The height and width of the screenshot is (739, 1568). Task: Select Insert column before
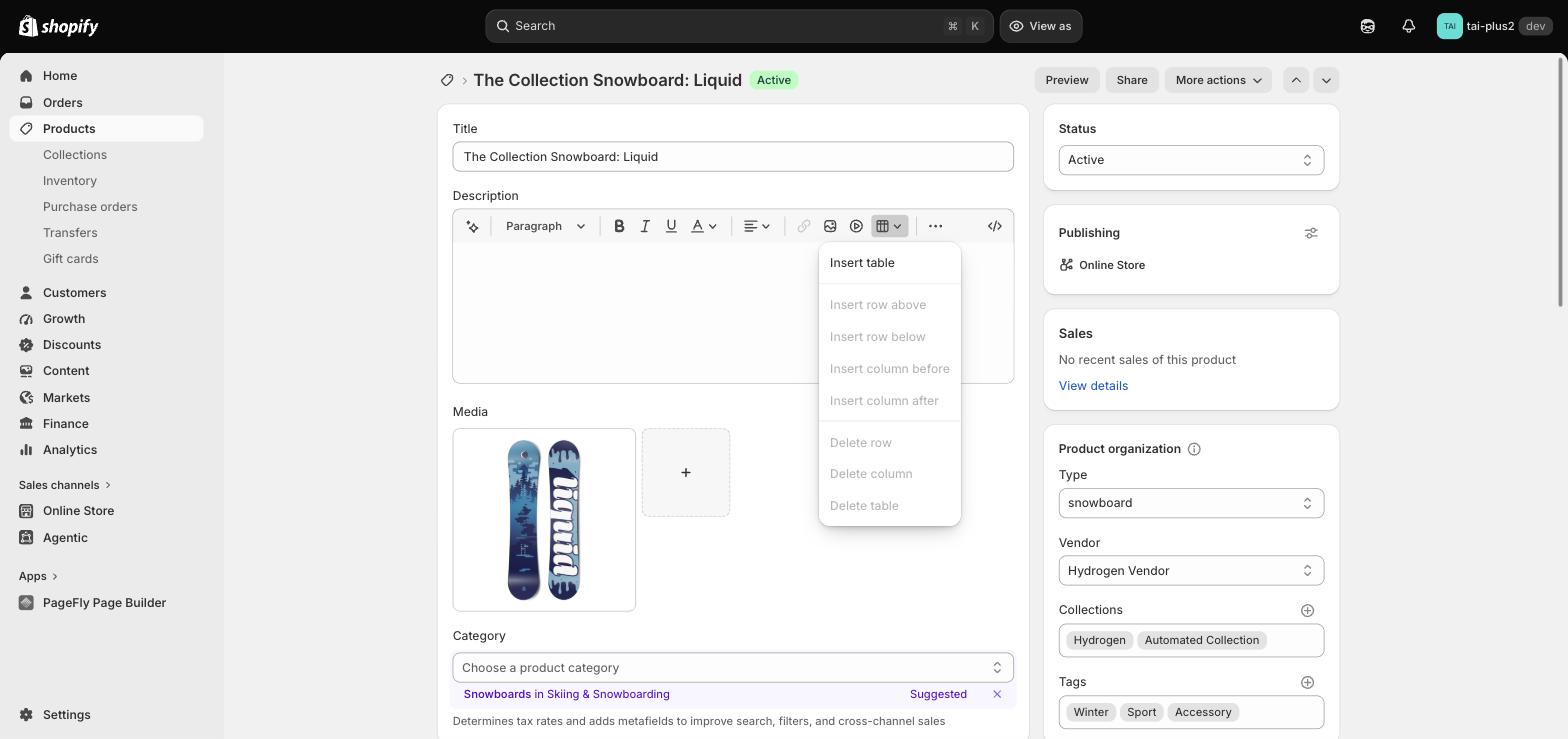[890, 369]
